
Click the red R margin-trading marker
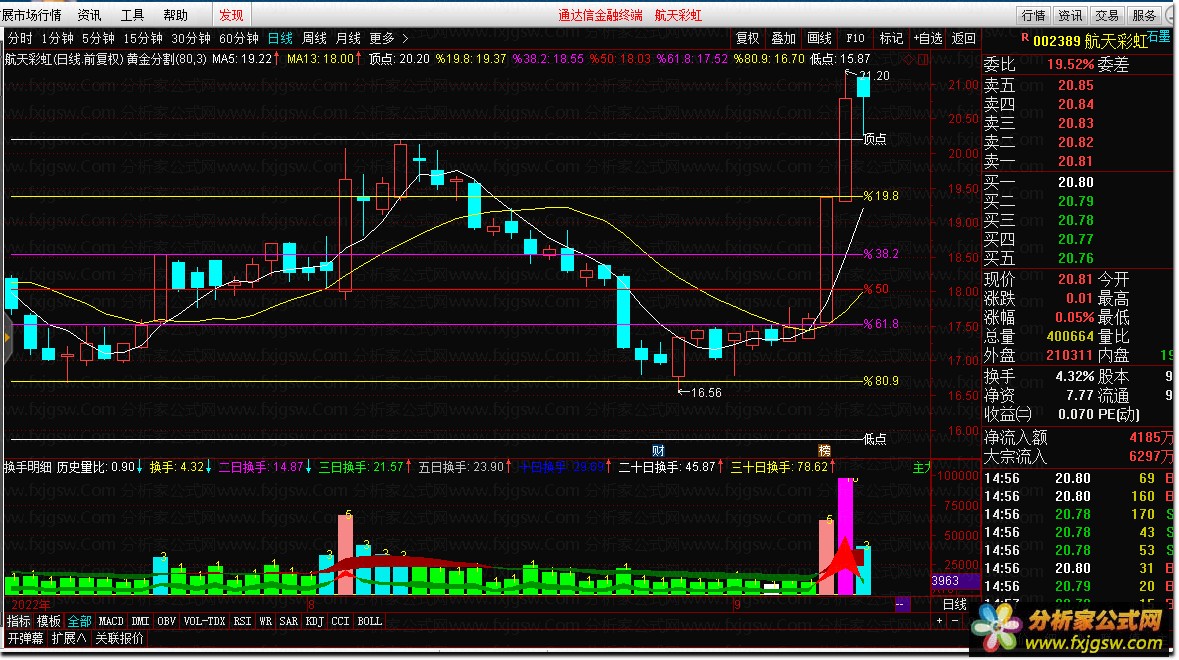point(1025,37)
